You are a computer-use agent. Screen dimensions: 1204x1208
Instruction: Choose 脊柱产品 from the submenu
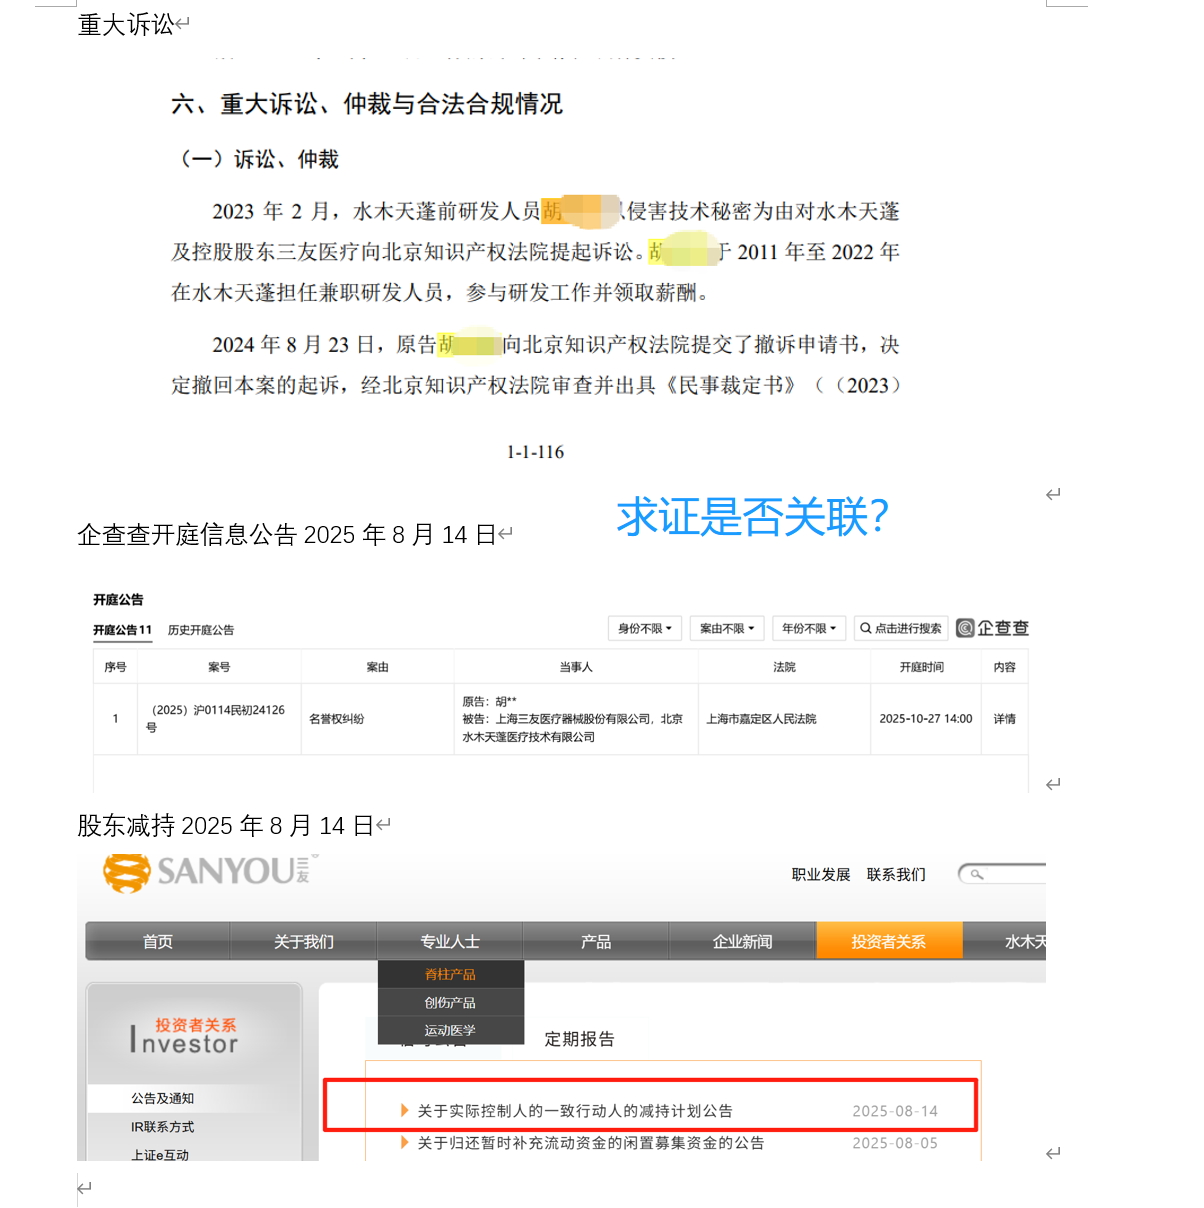(450, 974)
